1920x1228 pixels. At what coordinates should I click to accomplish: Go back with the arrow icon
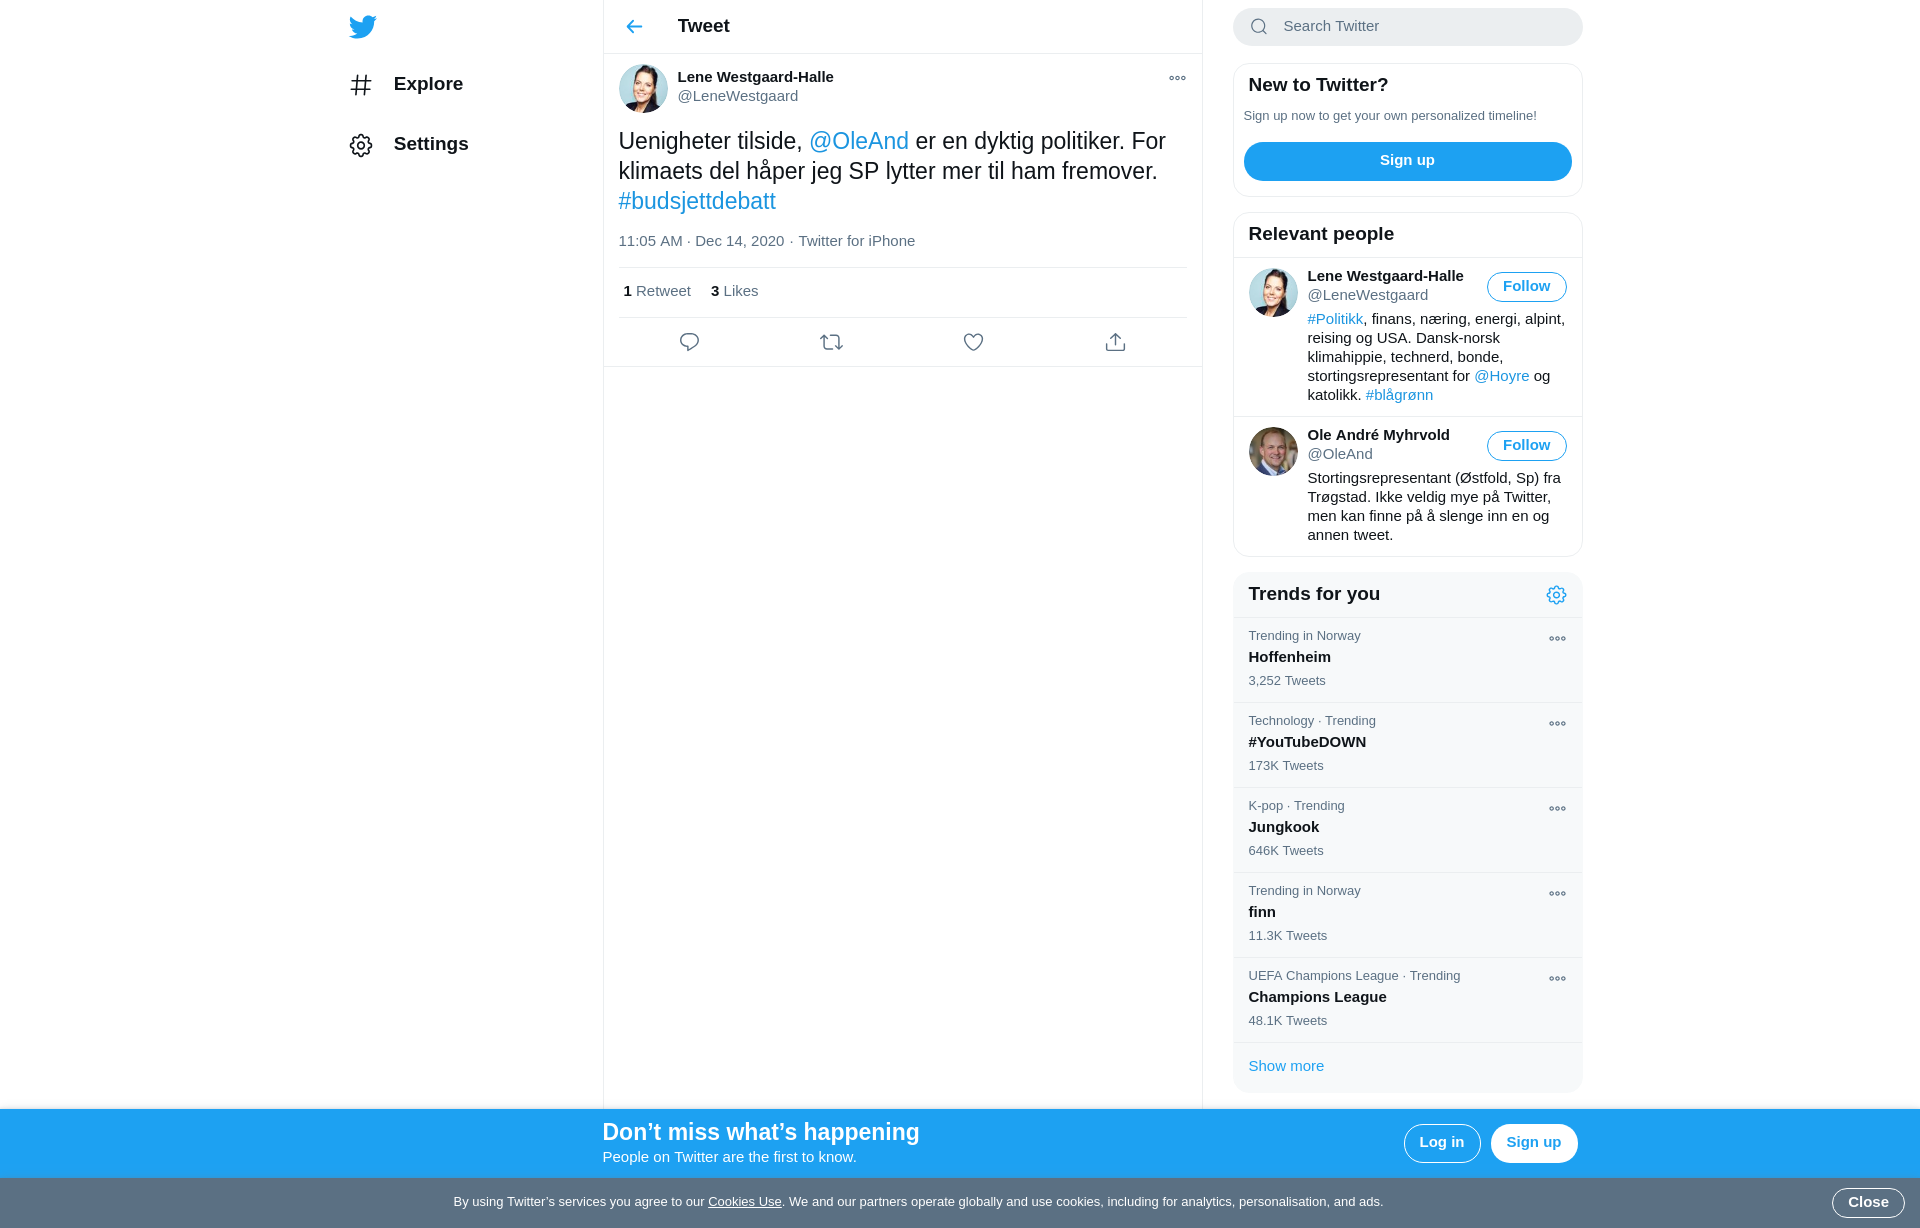coord(634,27)
